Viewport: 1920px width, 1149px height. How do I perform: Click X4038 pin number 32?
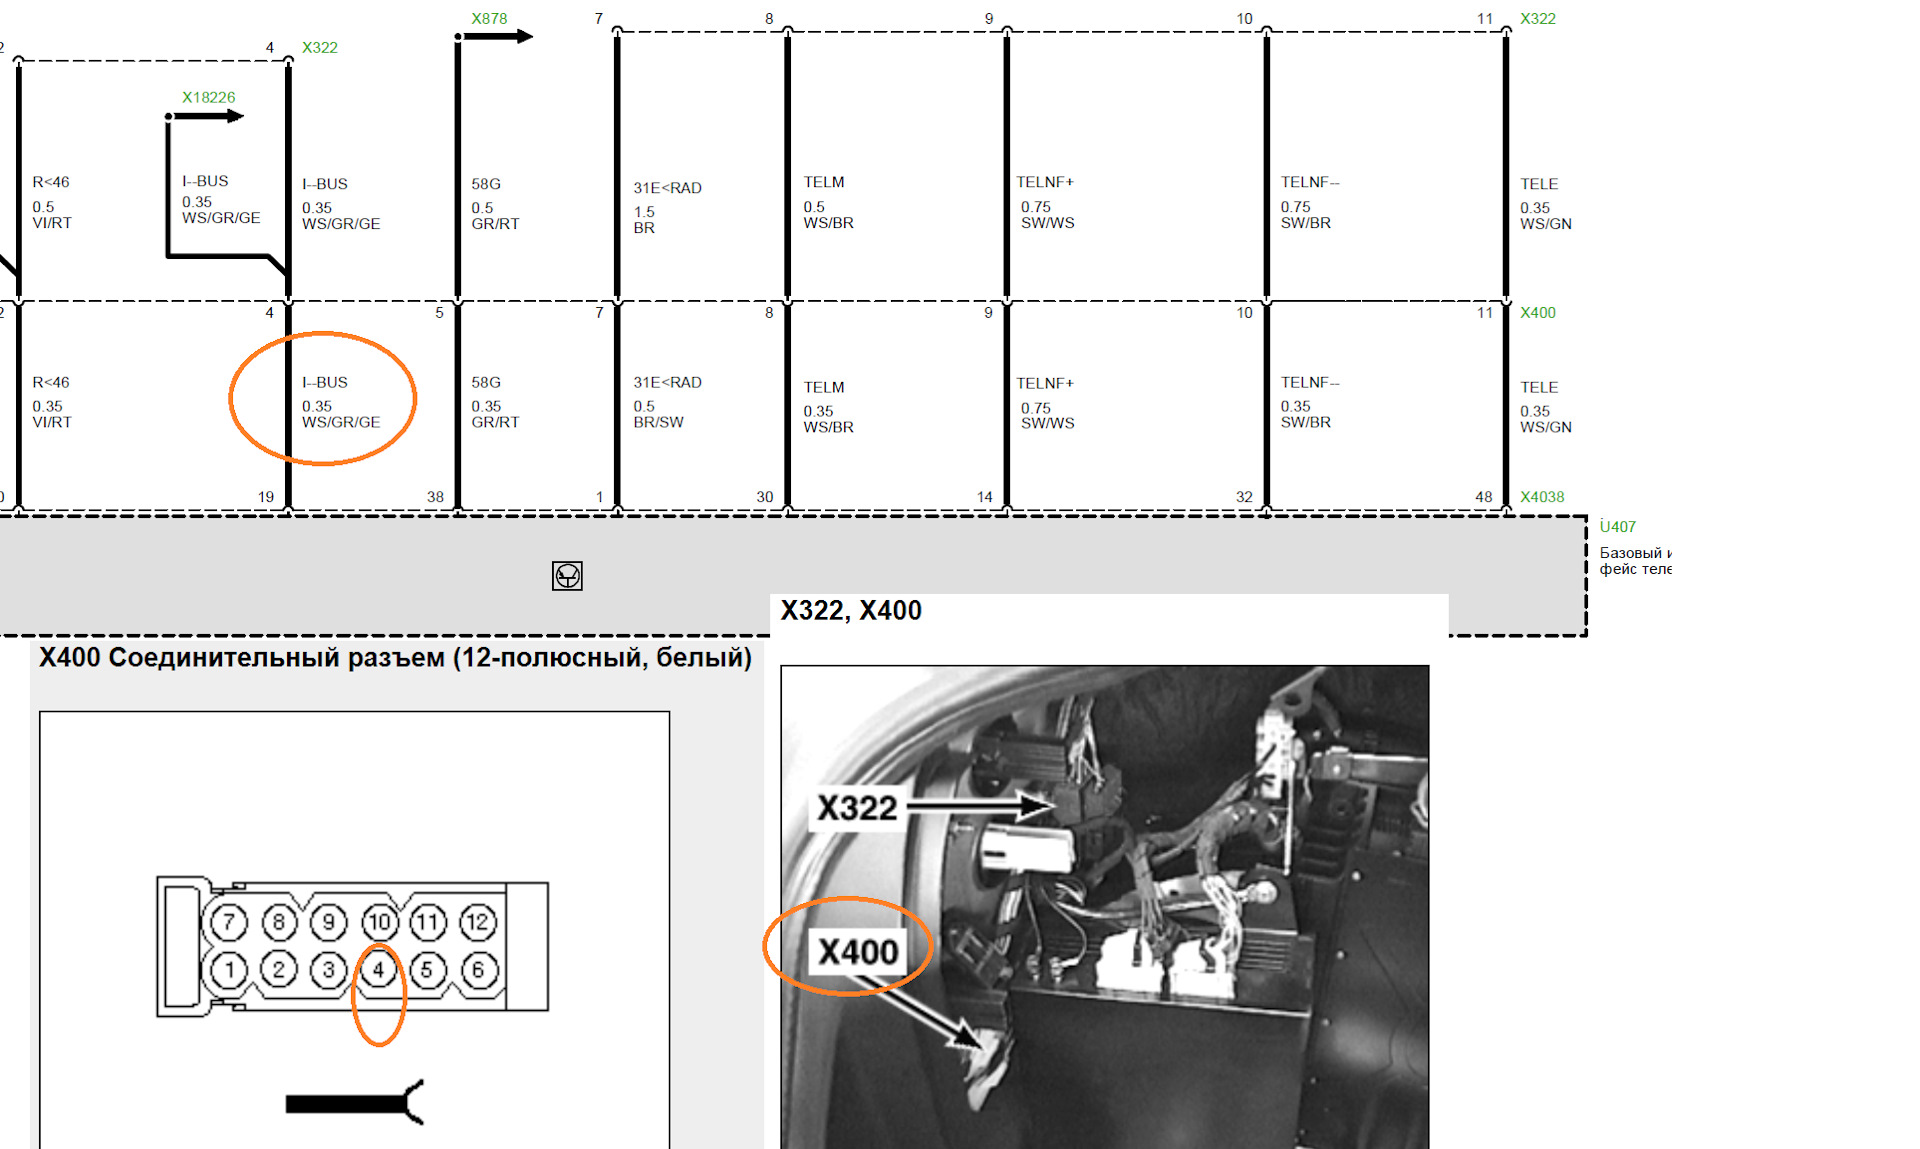tap(1244, 497)
